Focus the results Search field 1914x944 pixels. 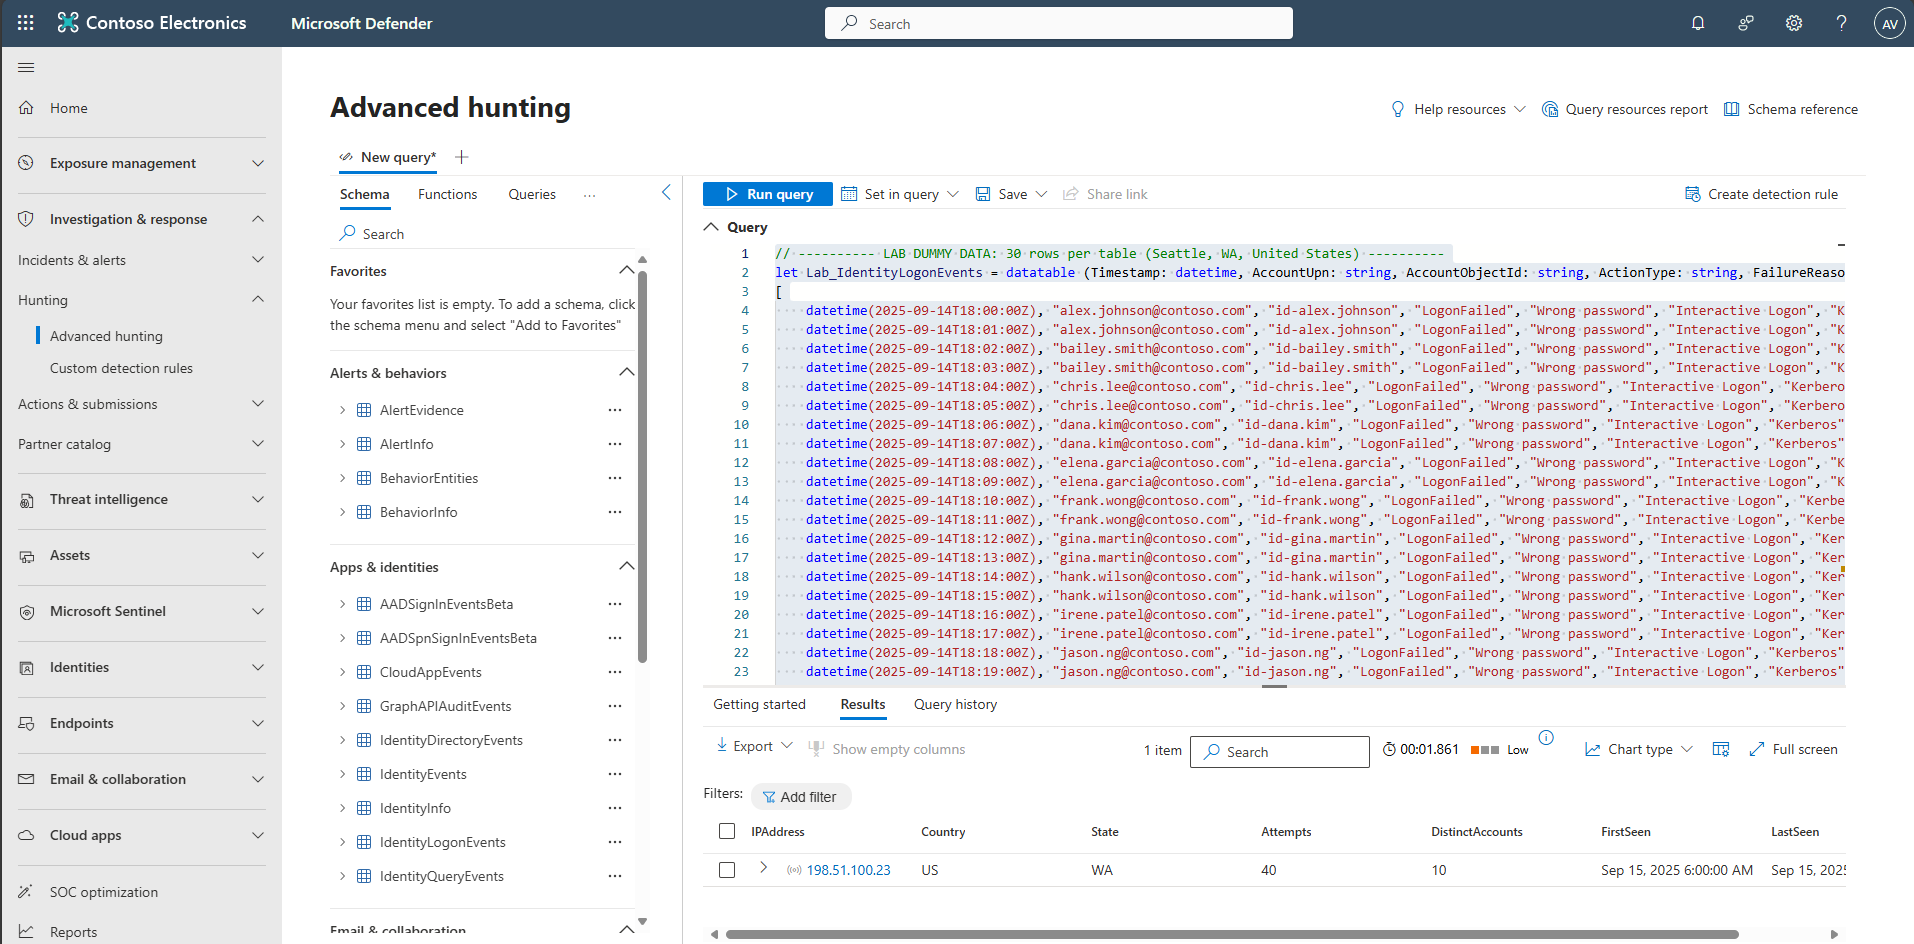pyautogui.click(x=1280, y=752)
